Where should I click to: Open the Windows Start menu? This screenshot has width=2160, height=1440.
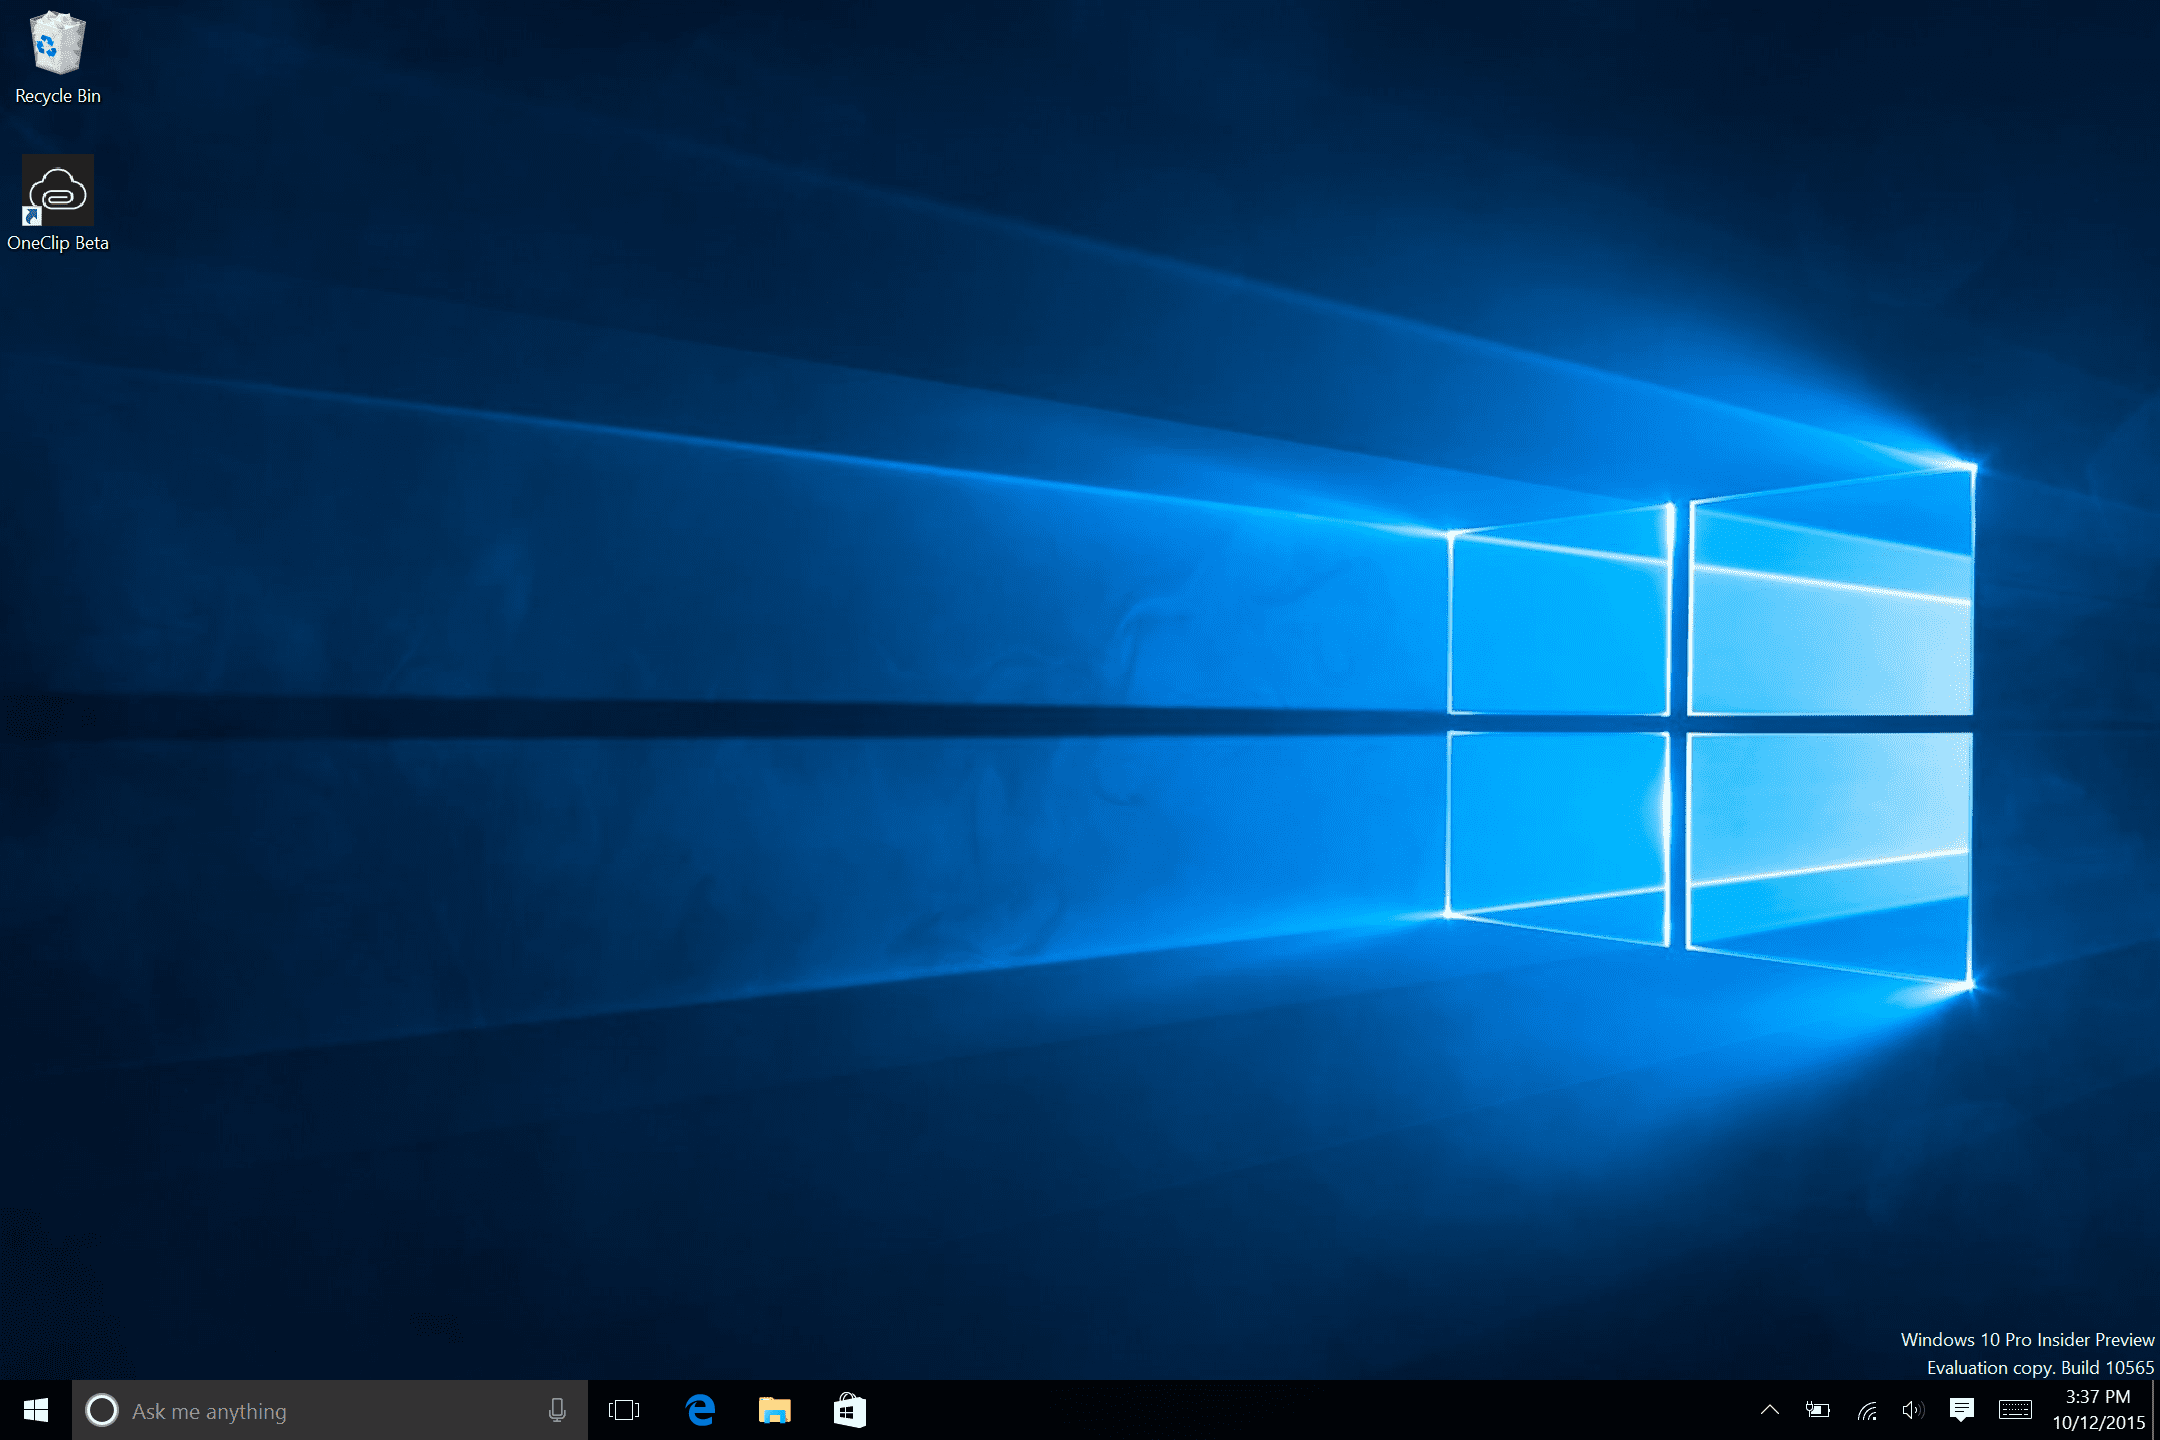[36, 1411]
